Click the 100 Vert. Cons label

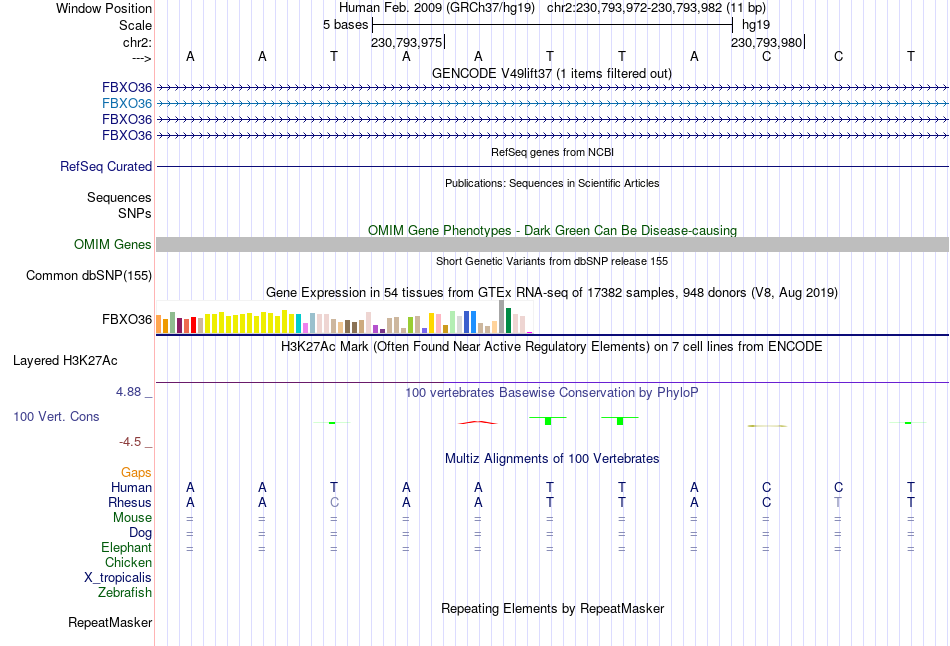tap(56, 416)
